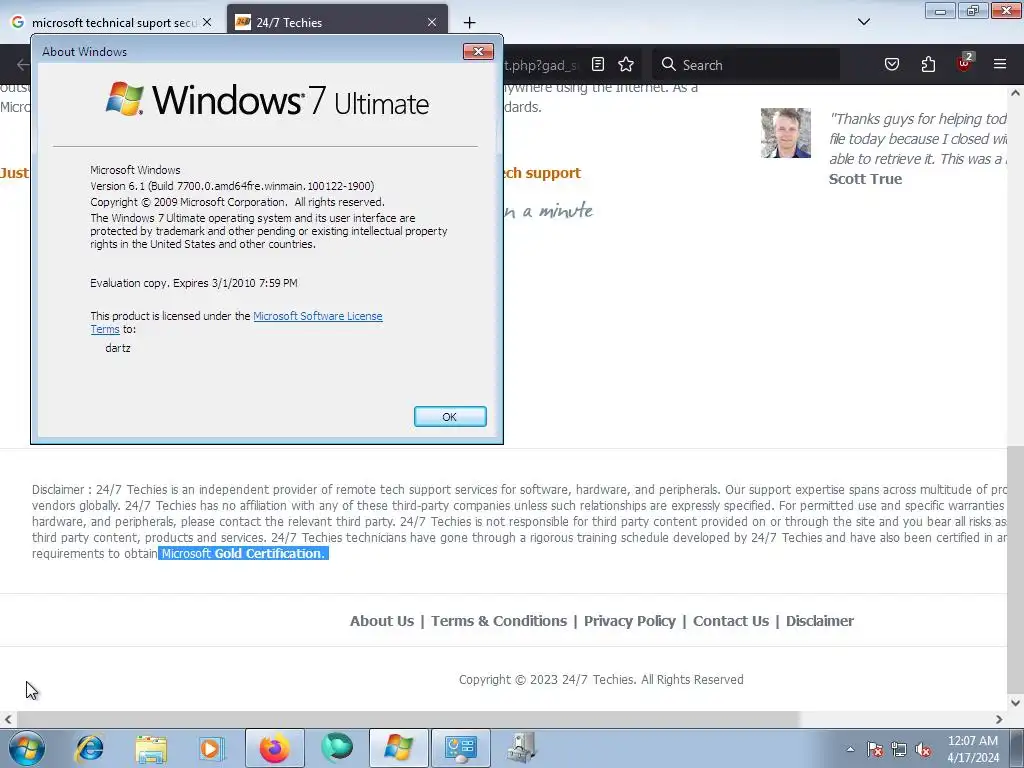The image size is (1024, 768).
Task: Open the Windows Start menu
Action: [27, 748]
